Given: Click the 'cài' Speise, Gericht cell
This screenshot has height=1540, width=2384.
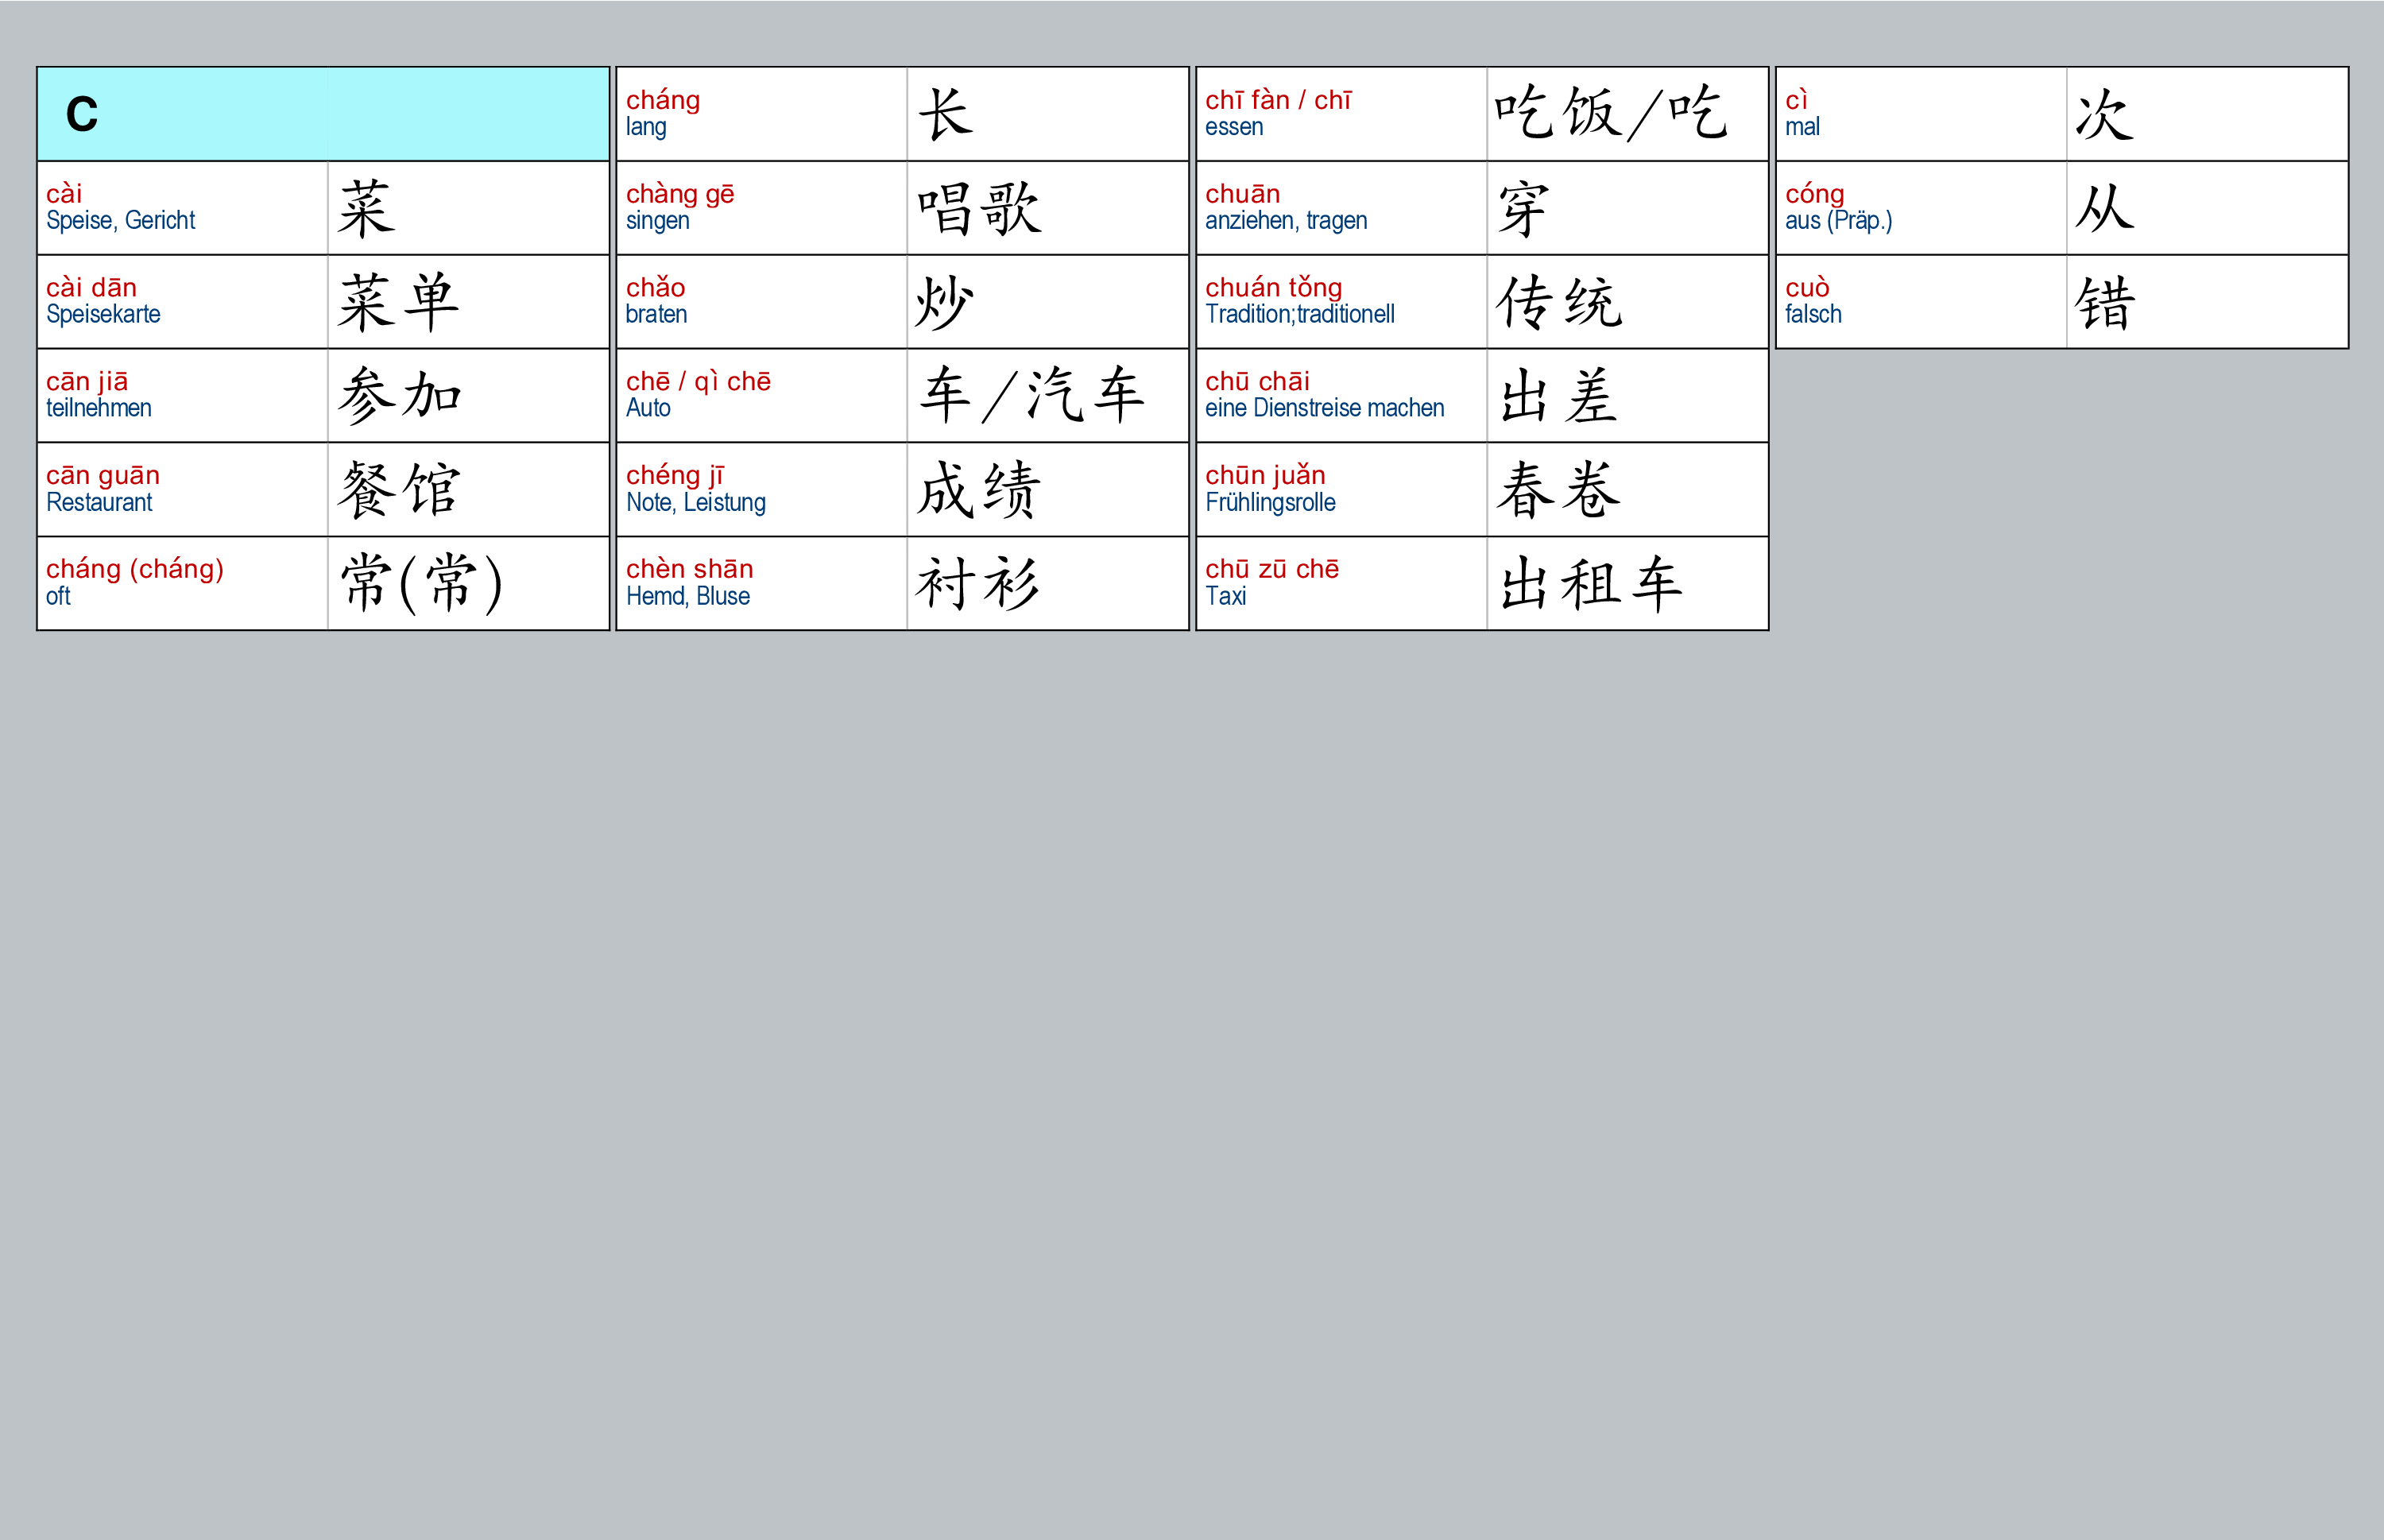Looking at the screenshot, I should pyautogui.click(x=182, y=208).
